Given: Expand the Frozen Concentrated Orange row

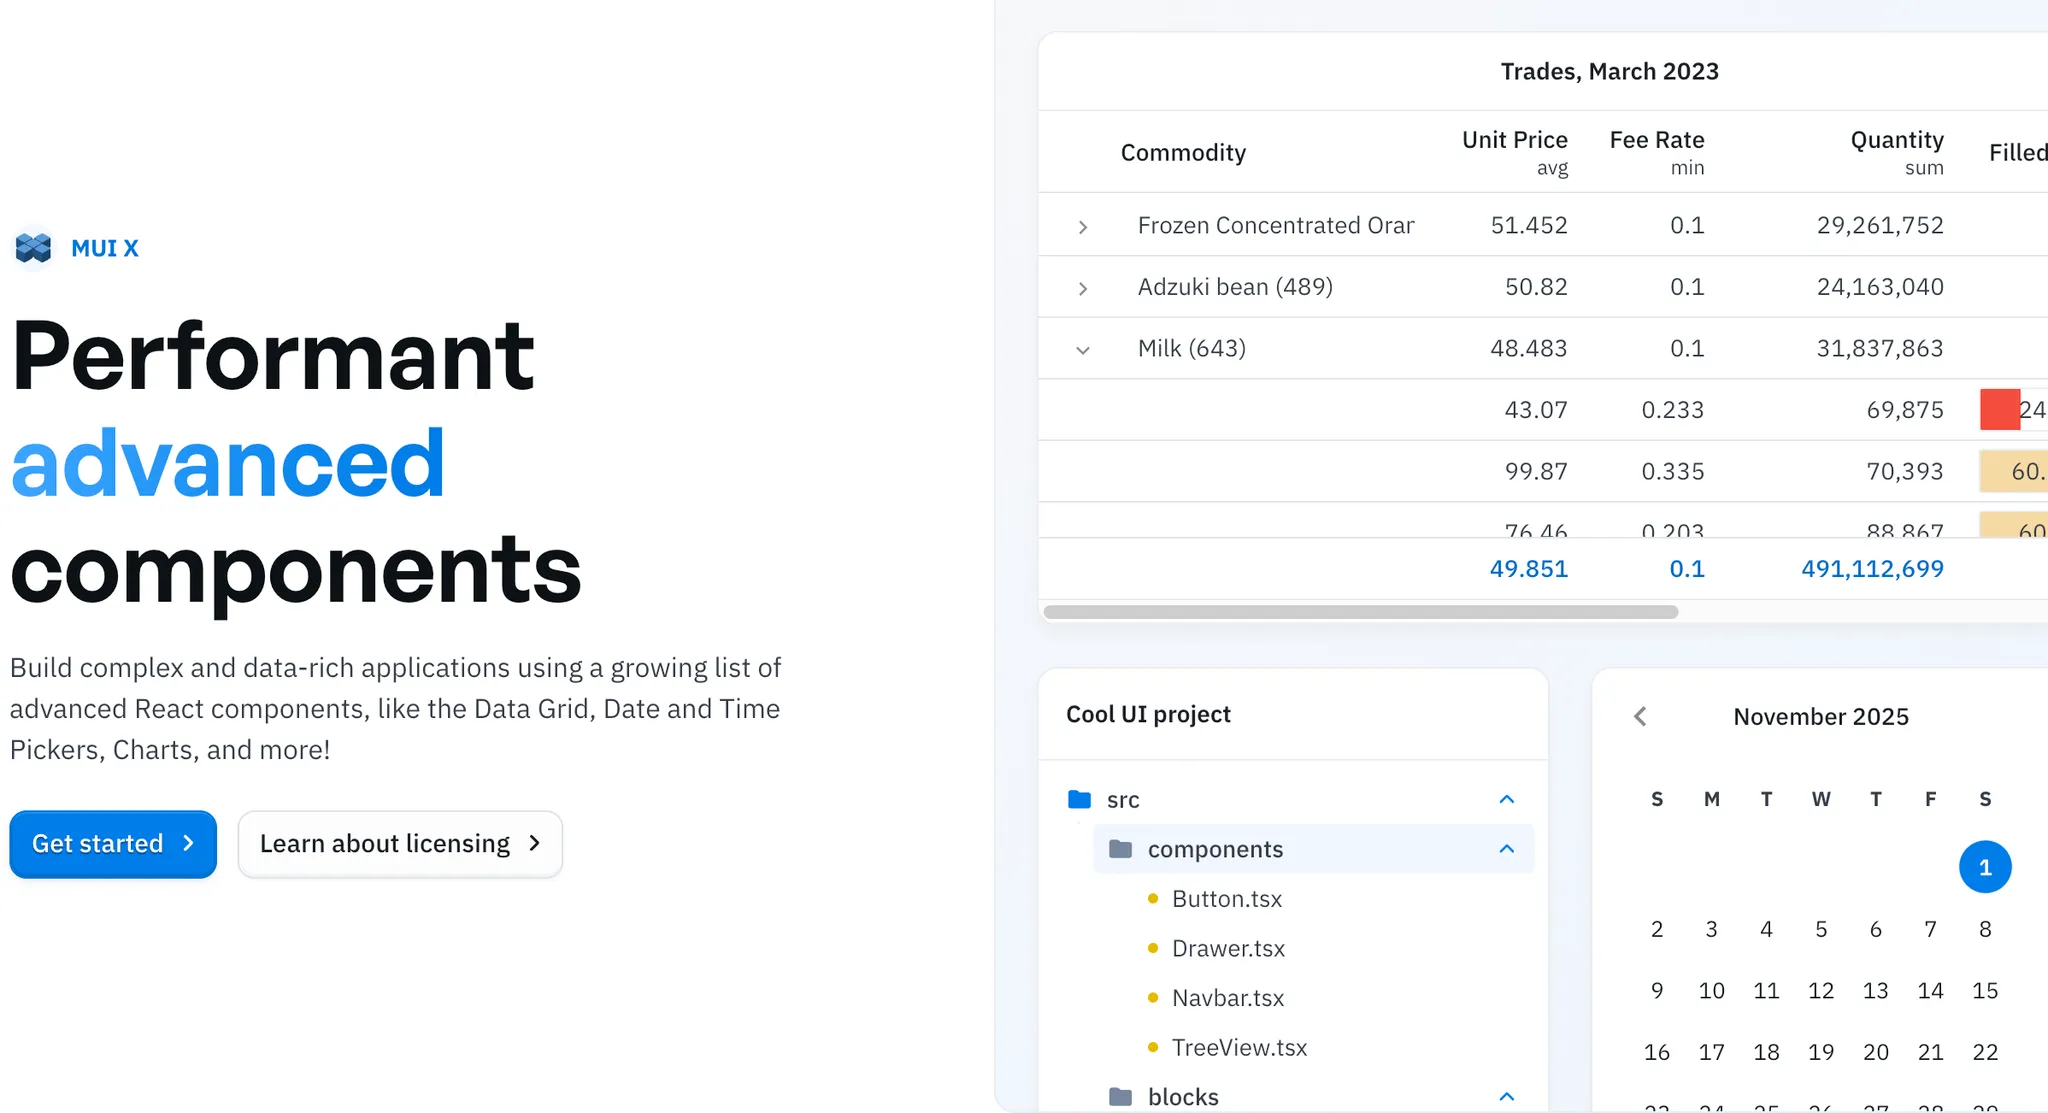Looking at the screenshot, I should (x=1083, y=227).
